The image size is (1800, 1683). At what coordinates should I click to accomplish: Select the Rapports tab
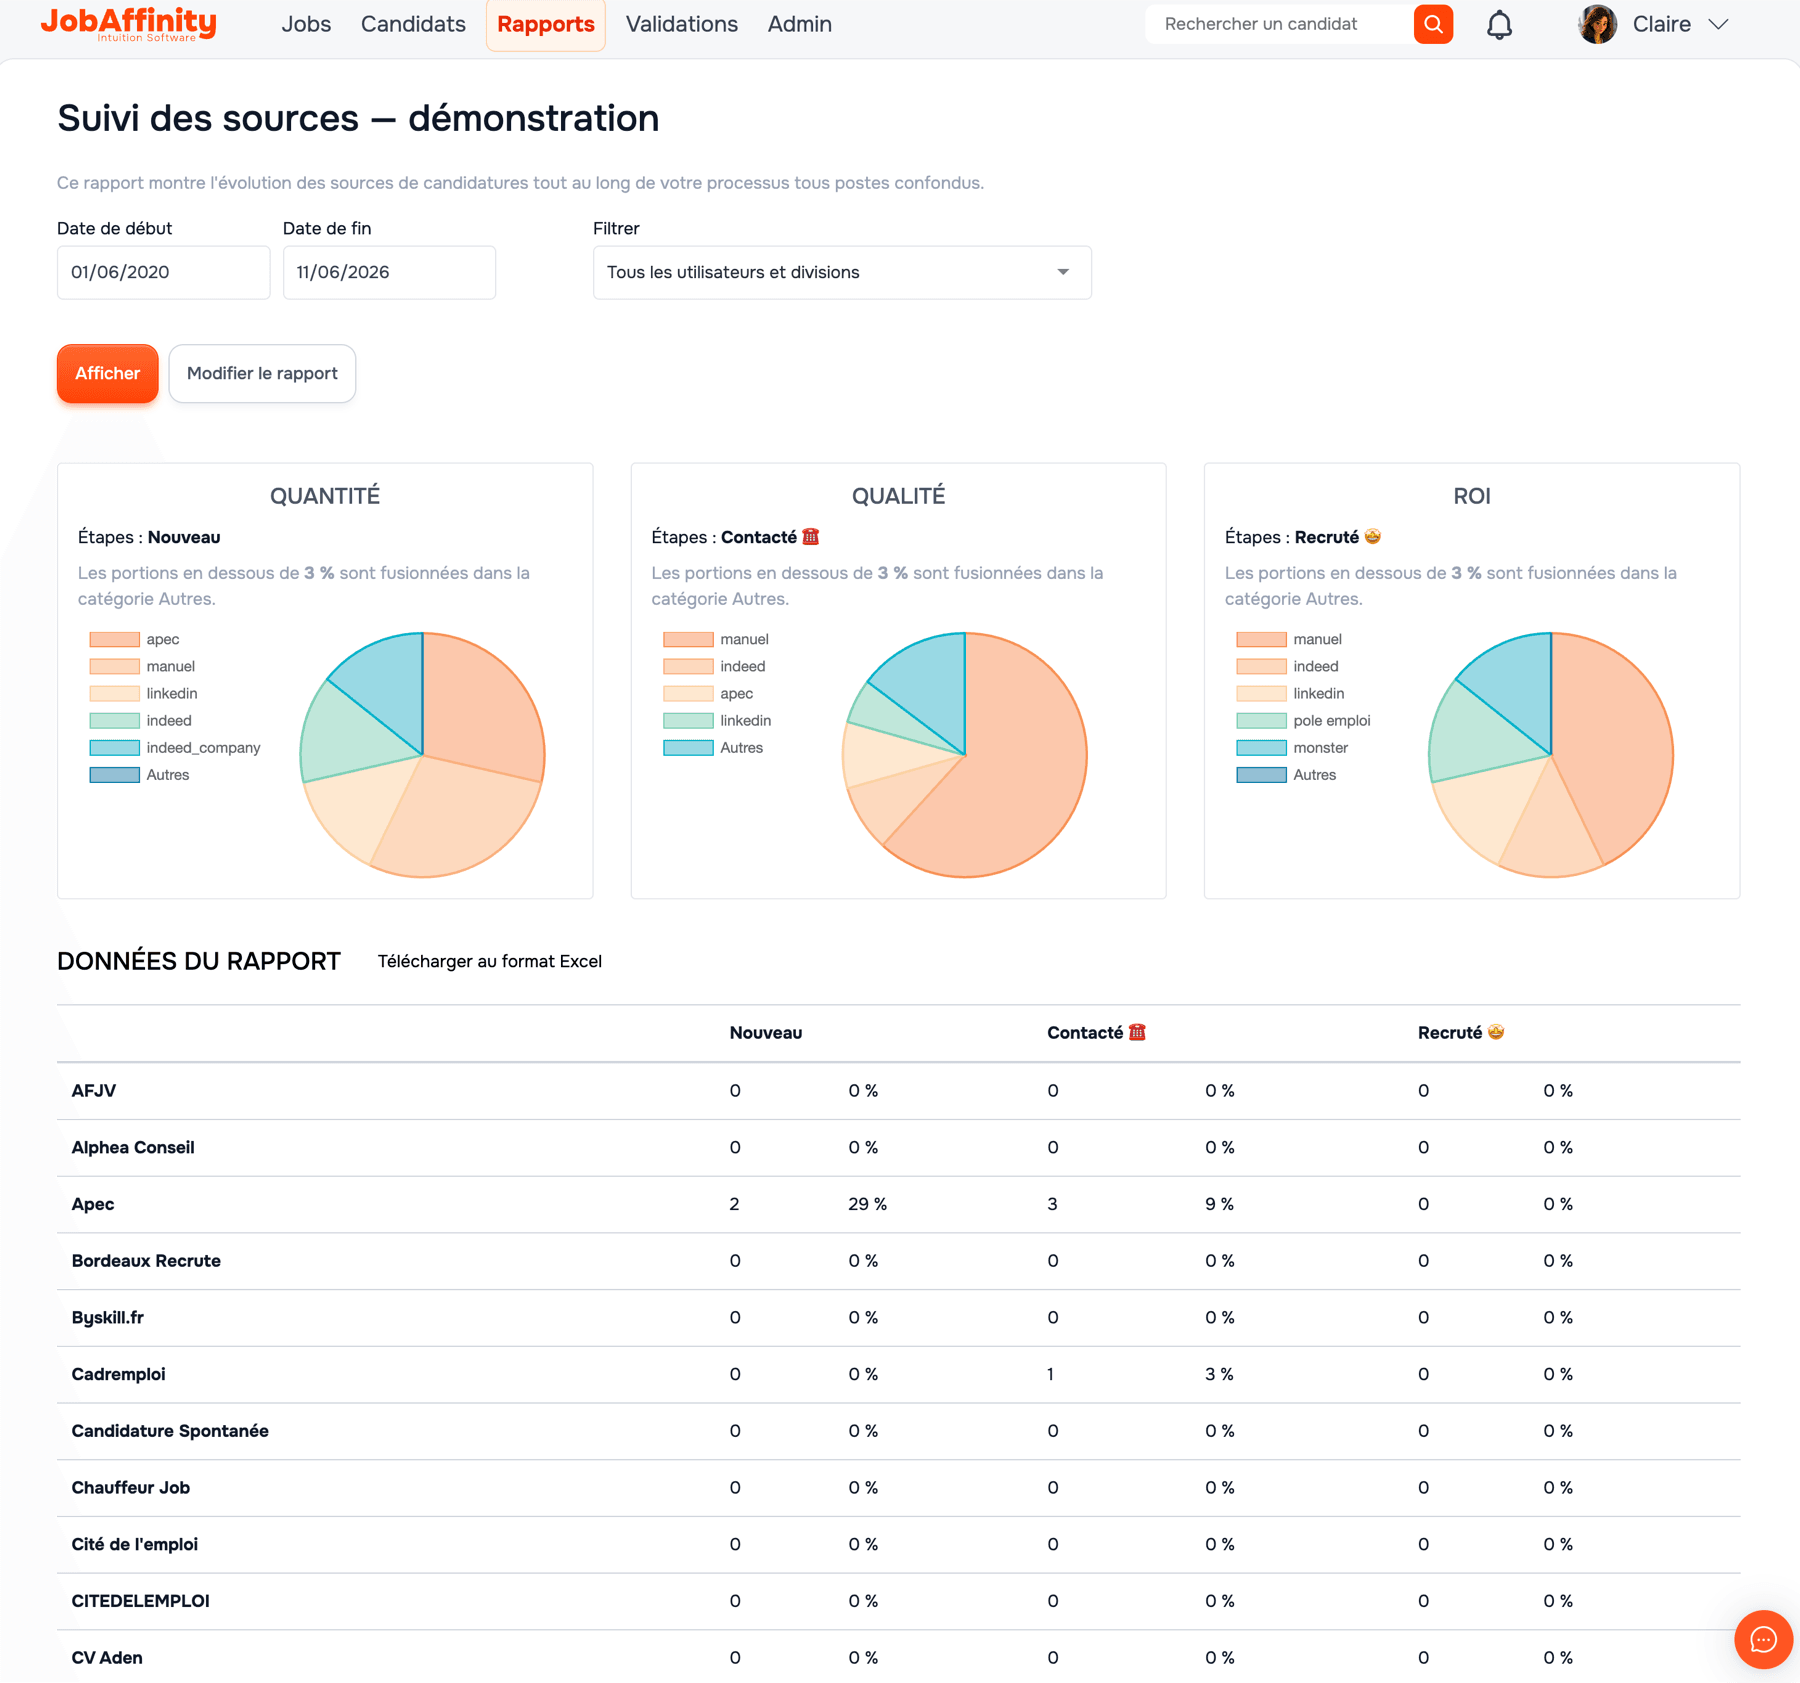click(546, 24)
